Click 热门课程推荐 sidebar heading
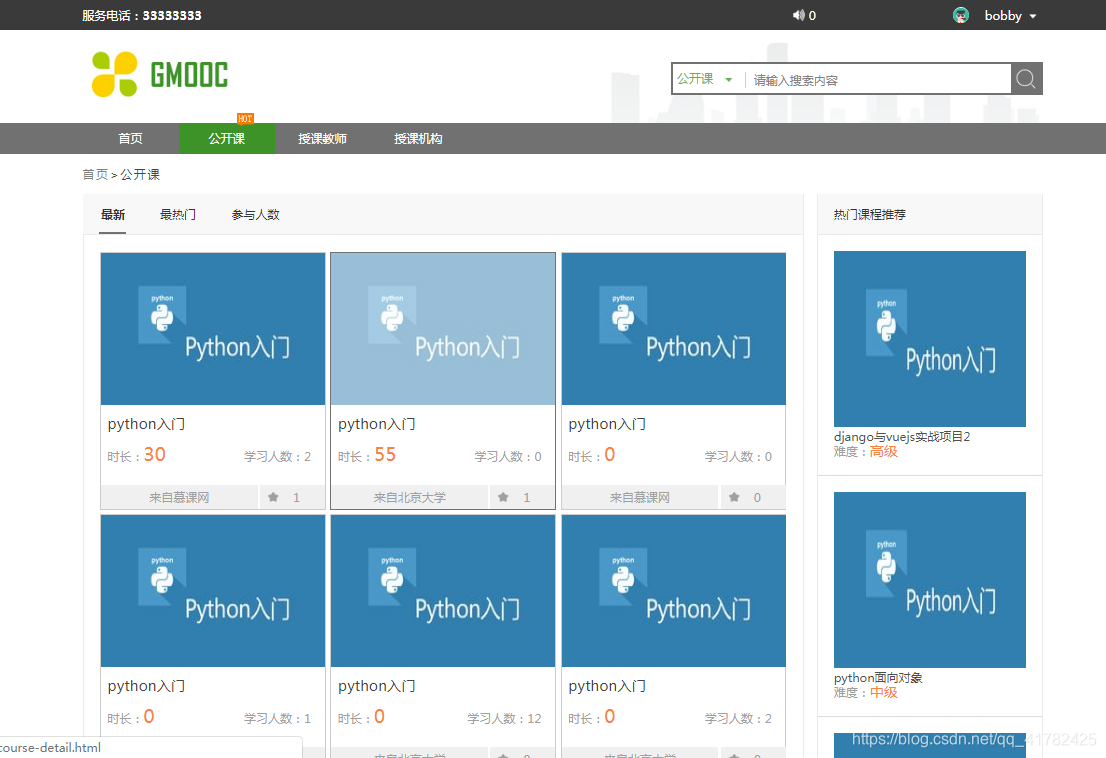Viewport: 1106px width, 758px height. (x=870, y=214)
